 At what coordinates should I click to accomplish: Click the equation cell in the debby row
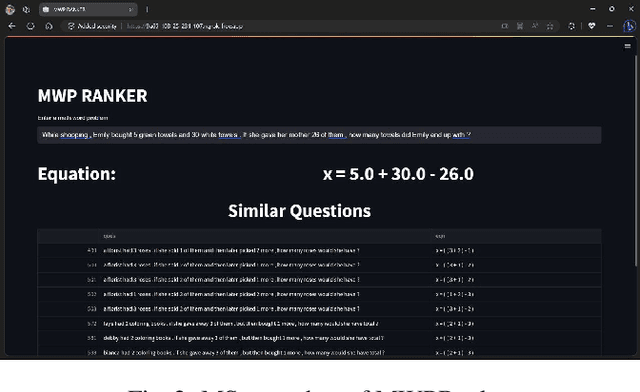click(516, 338)
